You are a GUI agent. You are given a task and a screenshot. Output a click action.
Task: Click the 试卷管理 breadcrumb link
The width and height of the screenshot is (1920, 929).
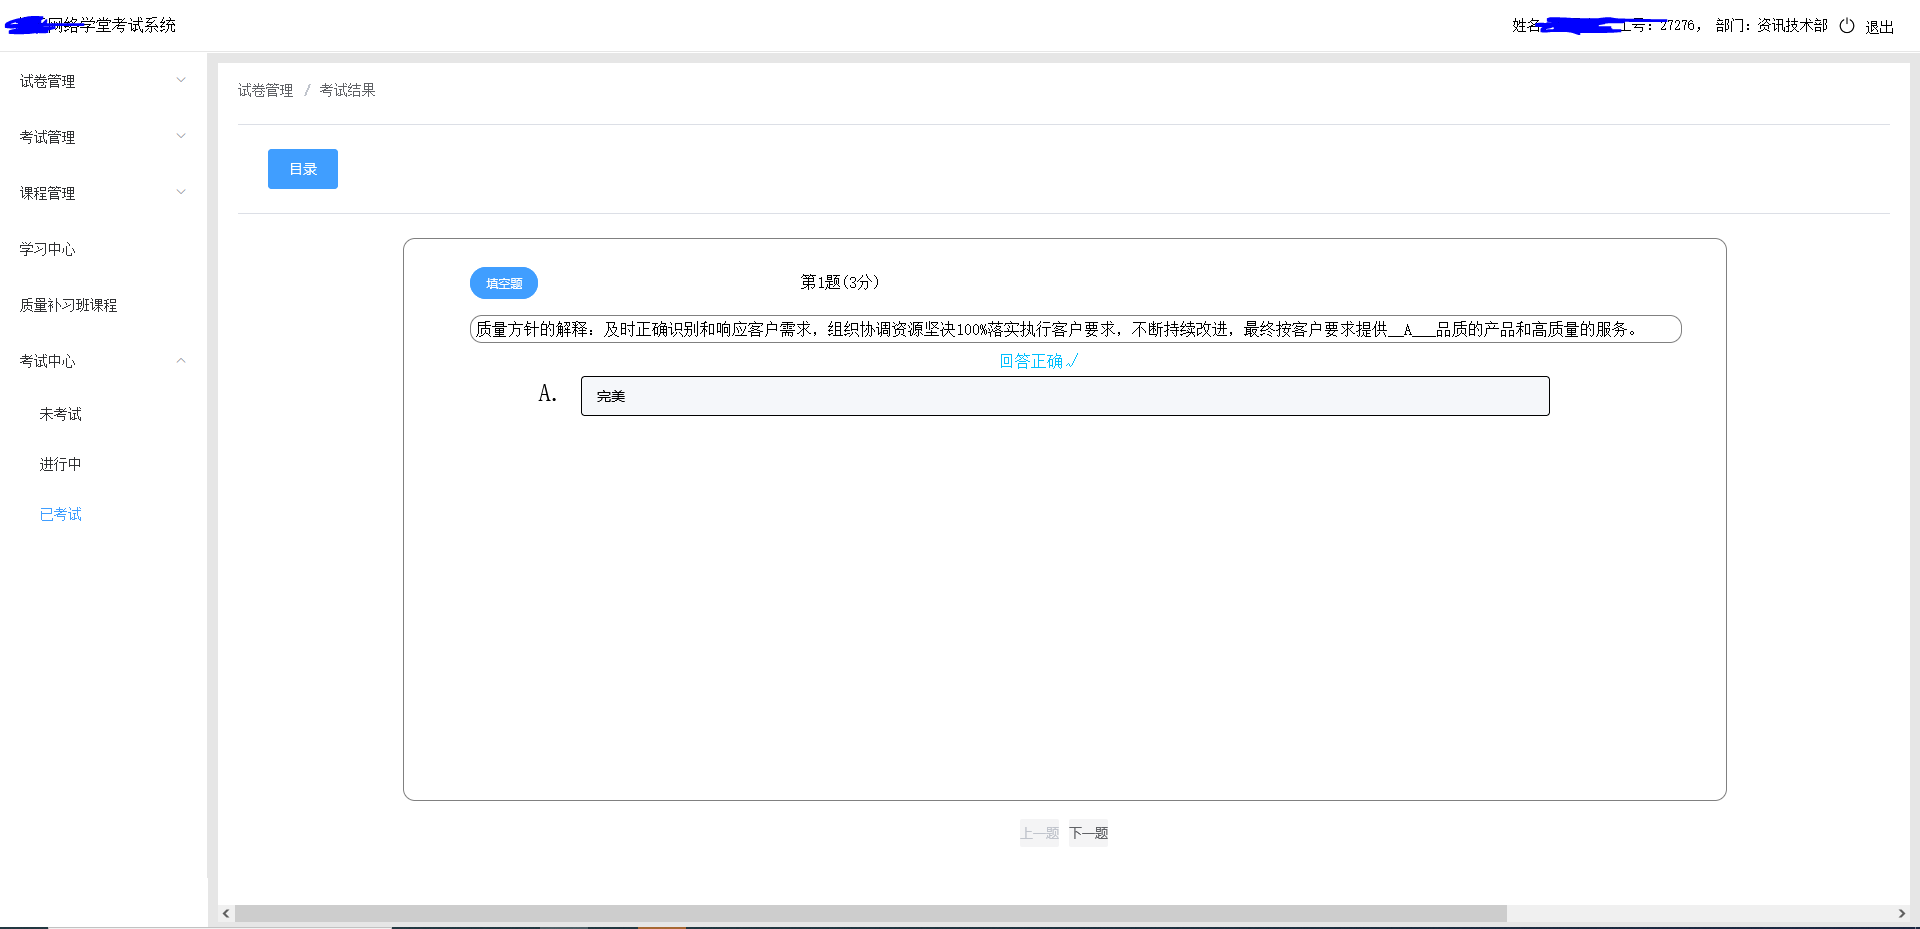(x=265, y=90)
